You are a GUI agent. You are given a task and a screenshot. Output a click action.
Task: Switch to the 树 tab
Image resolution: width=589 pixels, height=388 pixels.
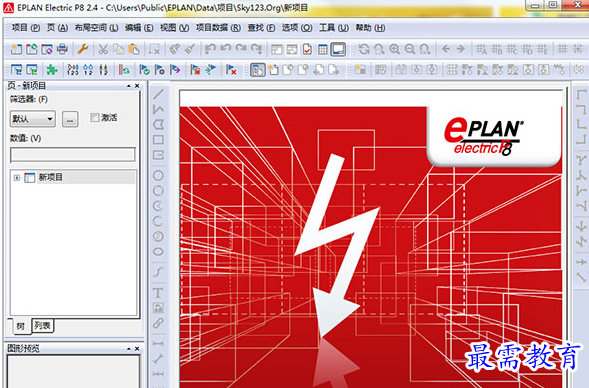point(20,326)
